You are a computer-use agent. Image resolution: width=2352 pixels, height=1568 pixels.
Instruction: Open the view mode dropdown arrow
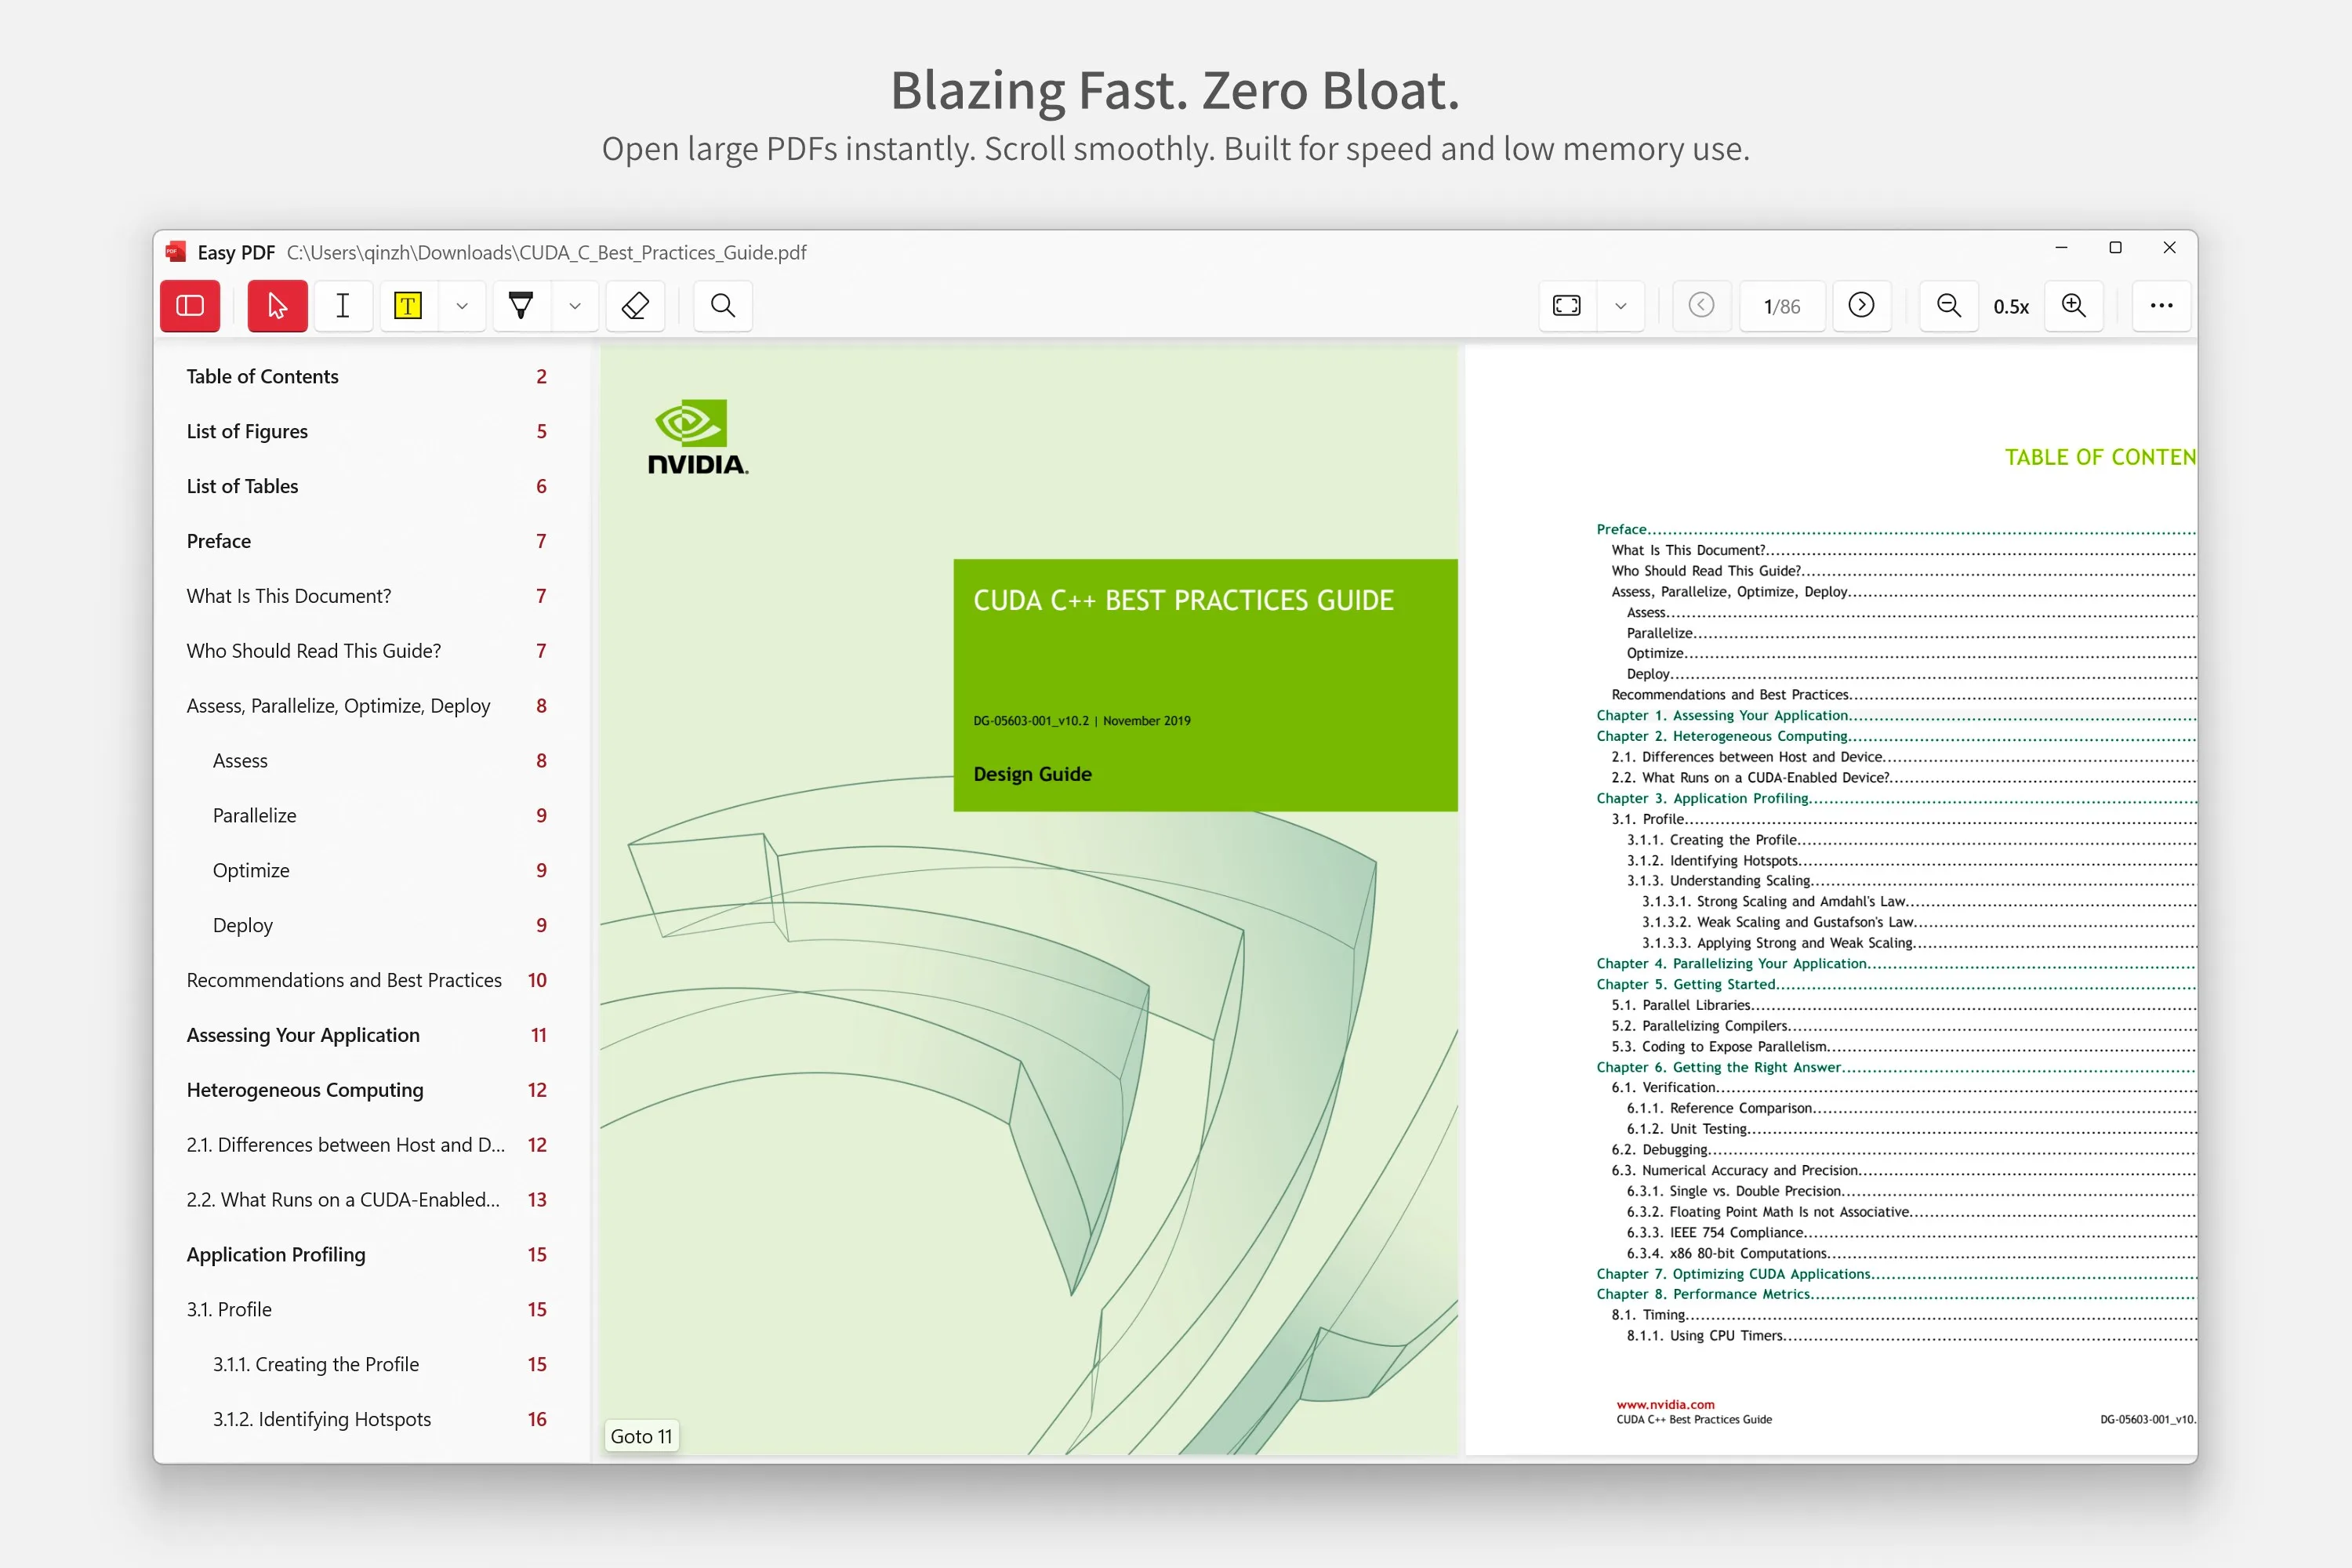click(x=1621, y=306)
